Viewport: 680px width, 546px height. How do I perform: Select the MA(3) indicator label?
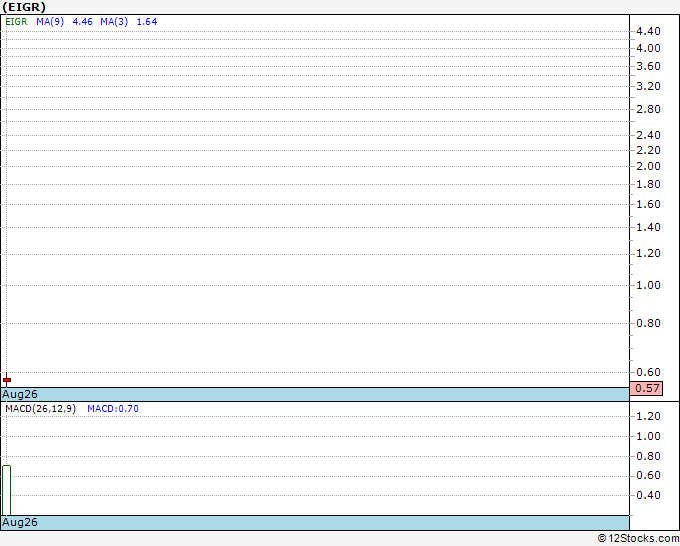coord(114,22)
